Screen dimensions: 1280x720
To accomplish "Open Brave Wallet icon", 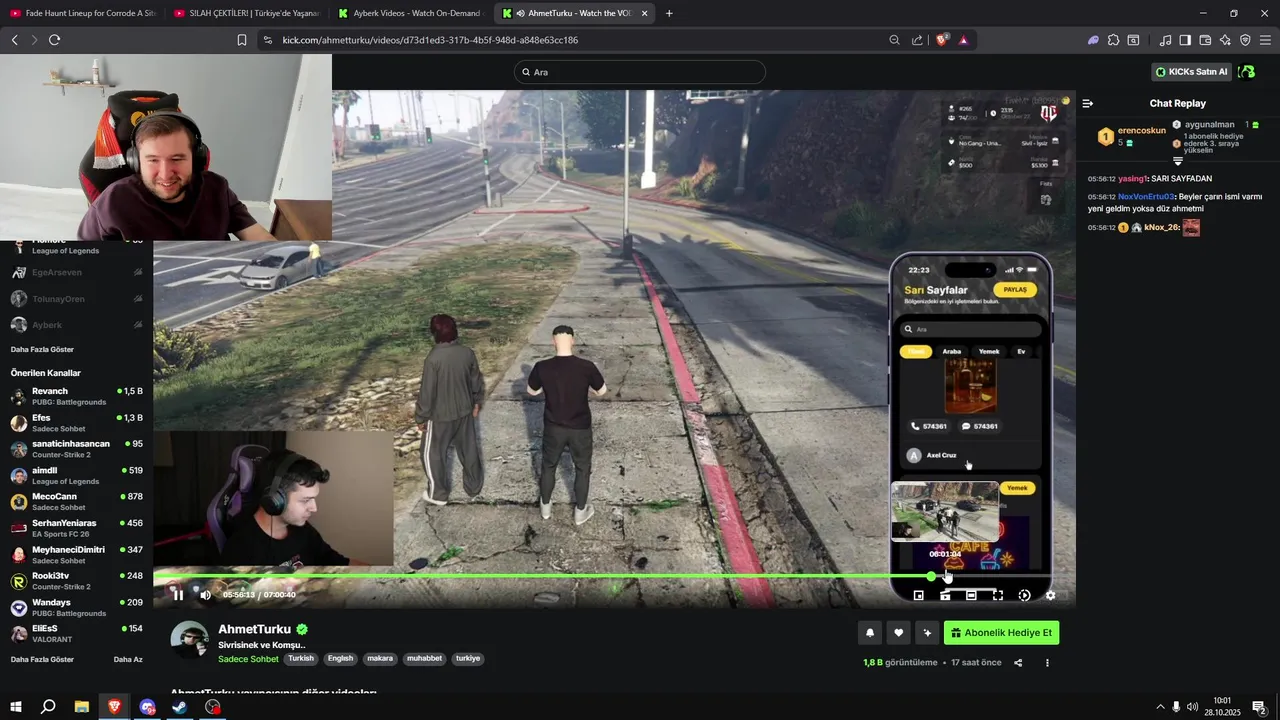I will click(x=1206, y=40).
